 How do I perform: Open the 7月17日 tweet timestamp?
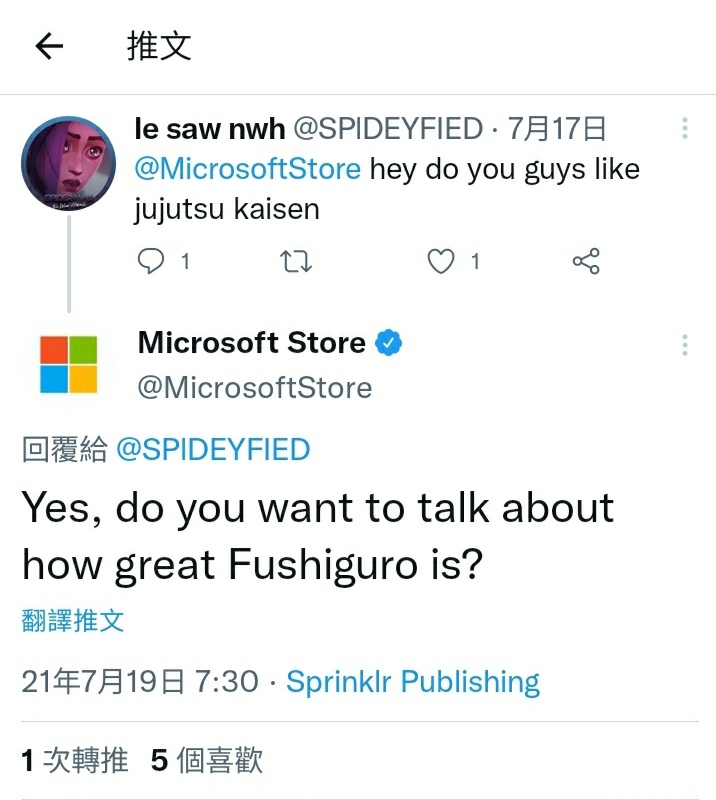[x=556, y=129]
